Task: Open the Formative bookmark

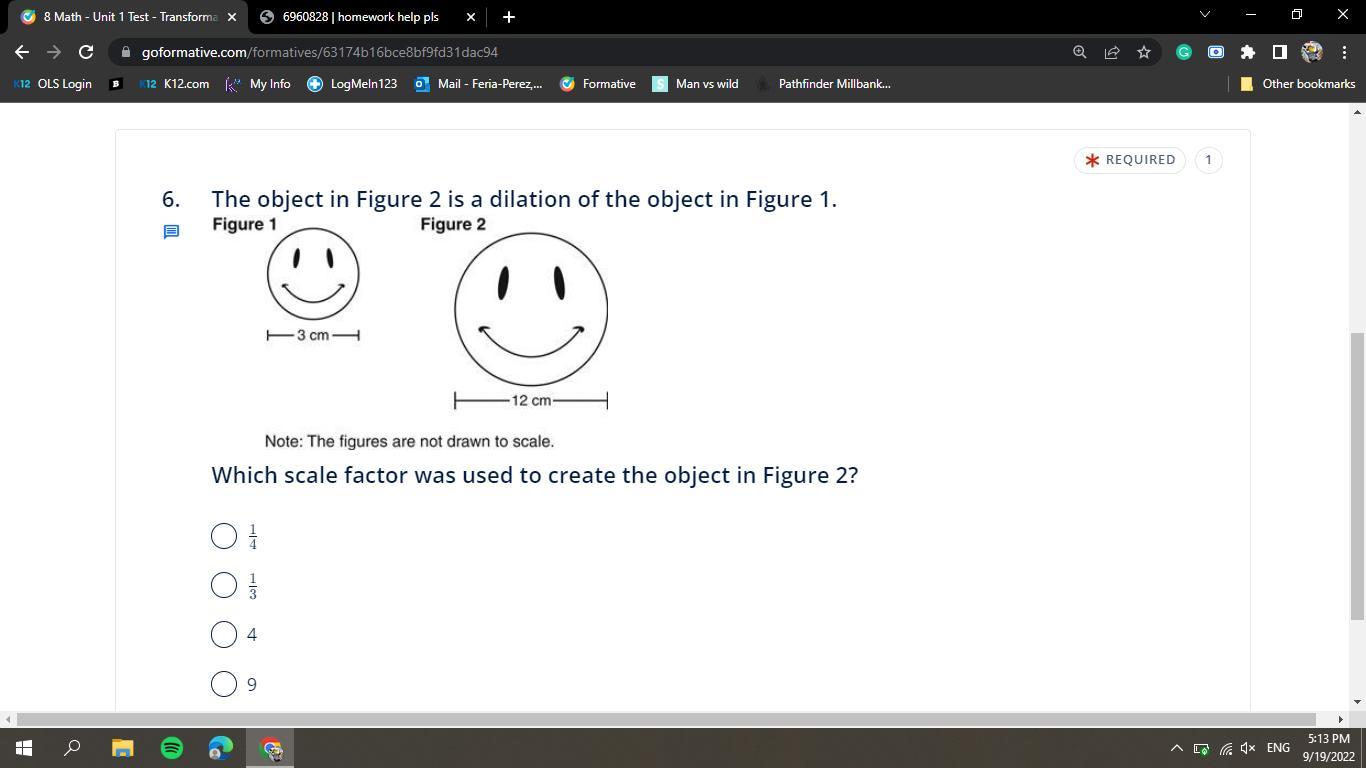Action: (598, 84)
